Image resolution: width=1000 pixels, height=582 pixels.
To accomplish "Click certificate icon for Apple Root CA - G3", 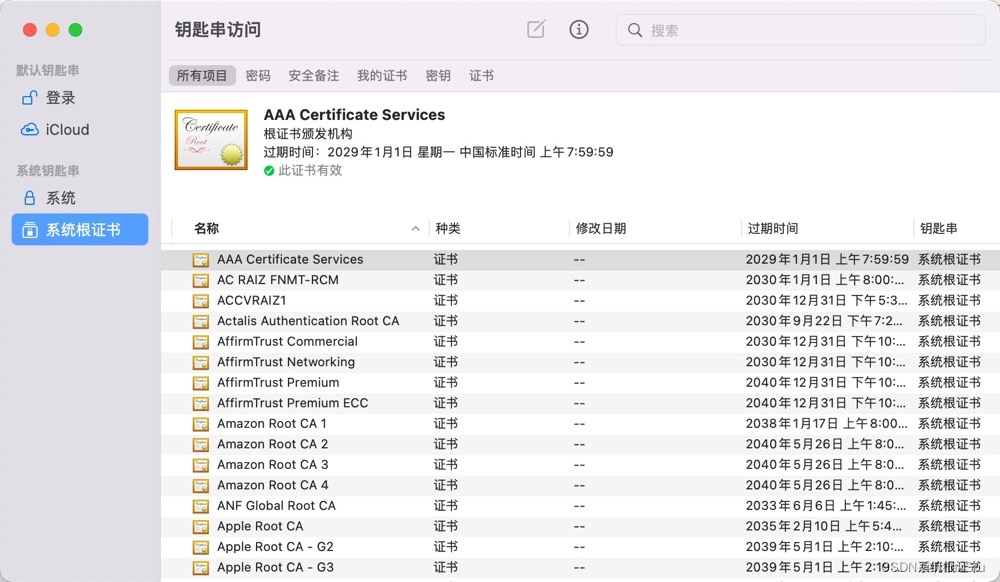I will [x=201, y=567].
